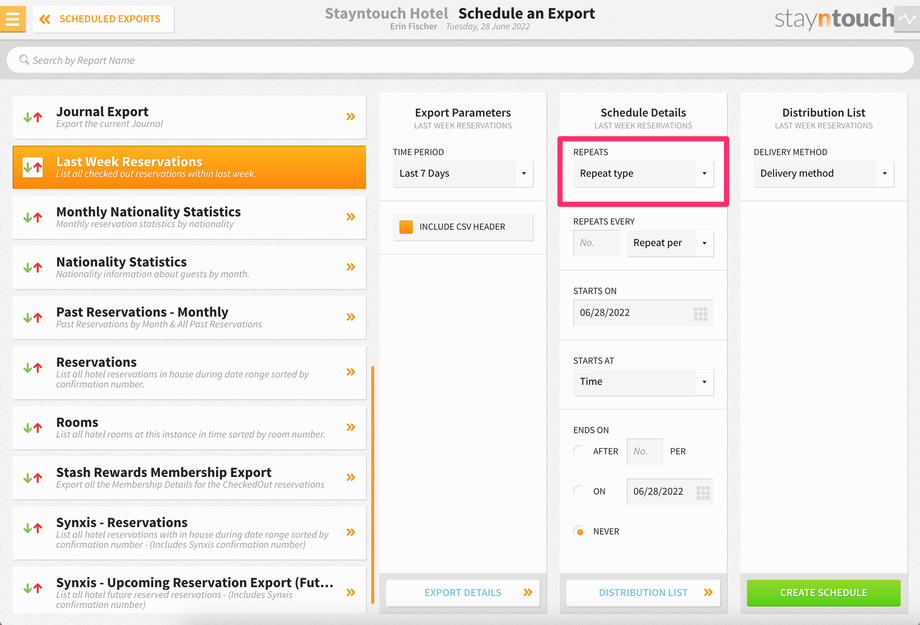The image size is (920, 625).
Task: Toggle the Include CSV Header checkbox
Action: 406,227
